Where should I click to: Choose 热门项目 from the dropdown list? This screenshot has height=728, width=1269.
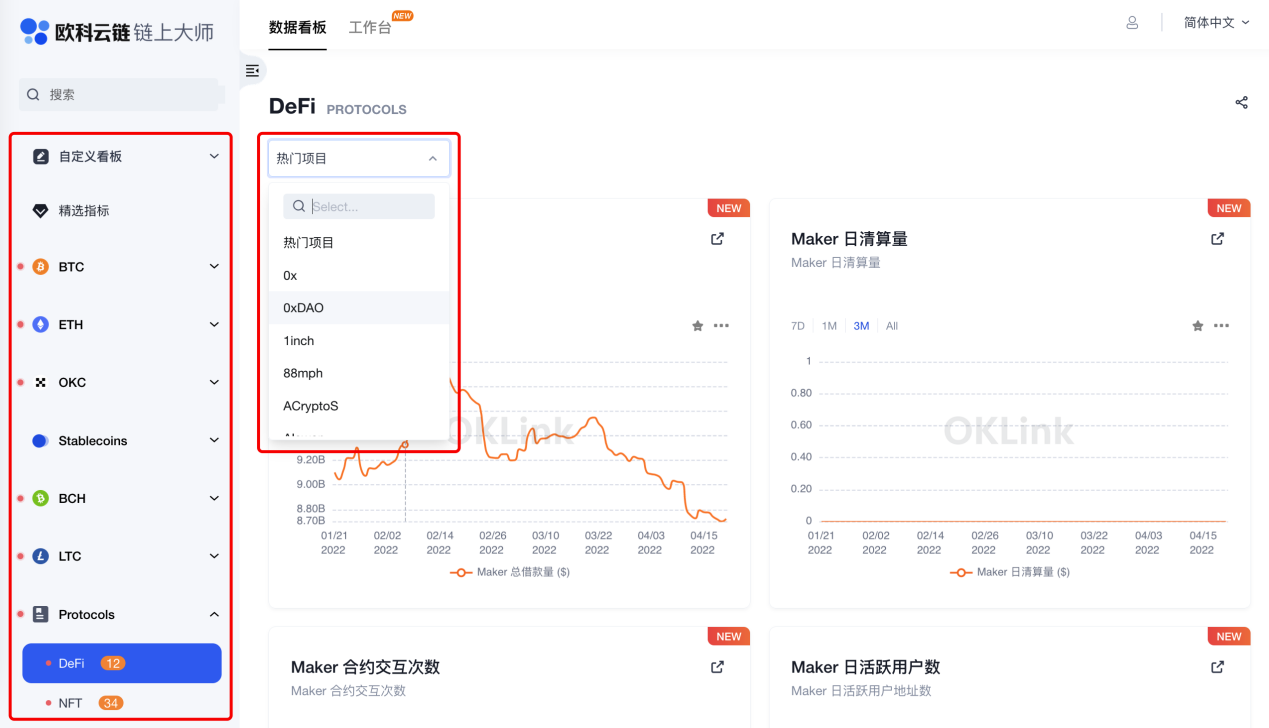click(x=359, y=243)
